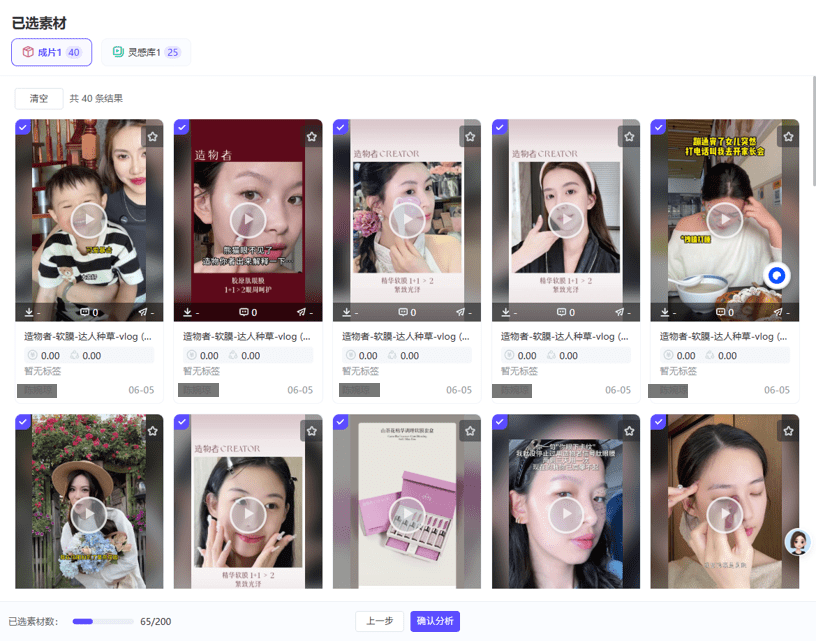Uncheck the first video card checkbox
The image size is (816, 642).
pos(23,127)
